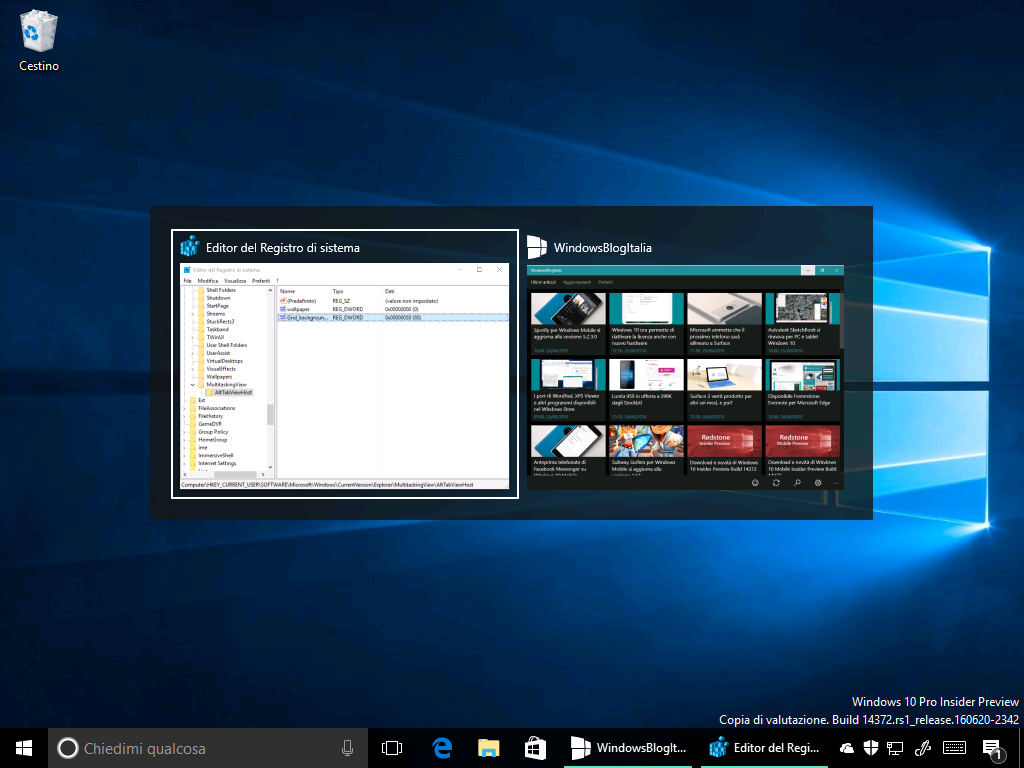Image resolution: width=1024 pixels, height=768 pixels.
Task: Open Task View from the taskbar
Action: (392, 748)
